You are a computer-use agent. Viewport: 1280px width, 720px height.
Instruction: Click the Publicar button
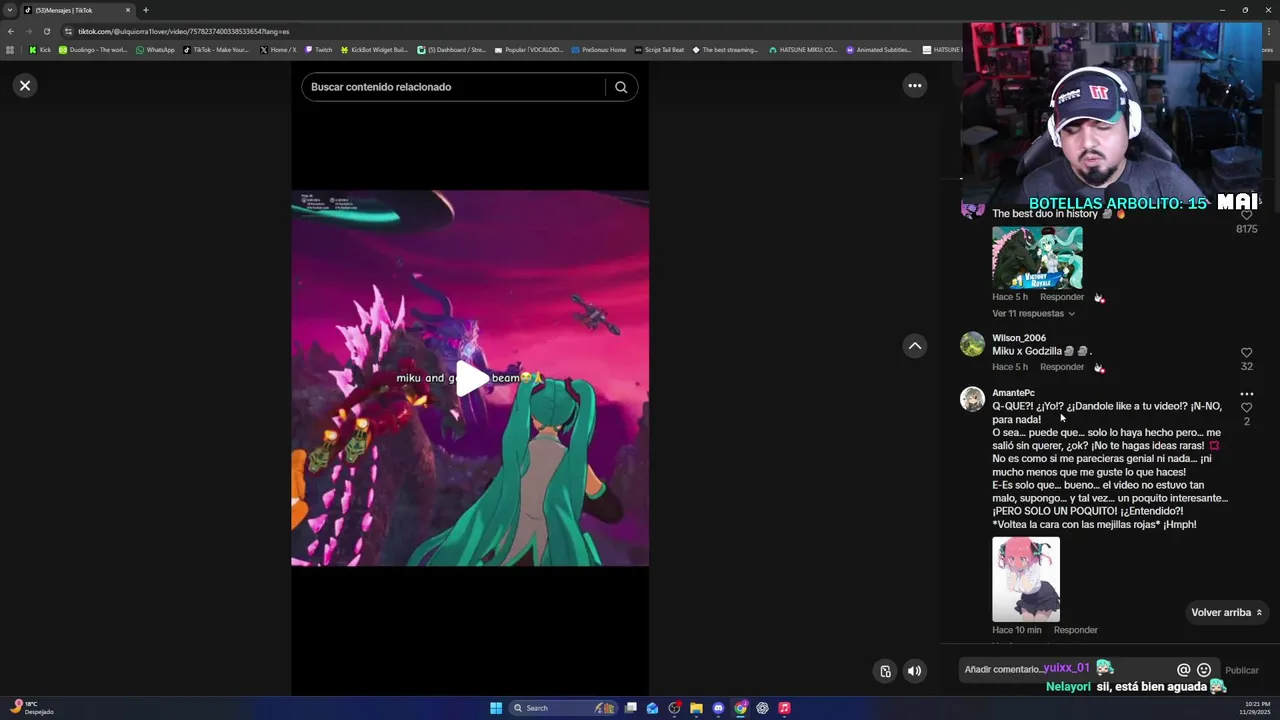tap(1242, 670)
